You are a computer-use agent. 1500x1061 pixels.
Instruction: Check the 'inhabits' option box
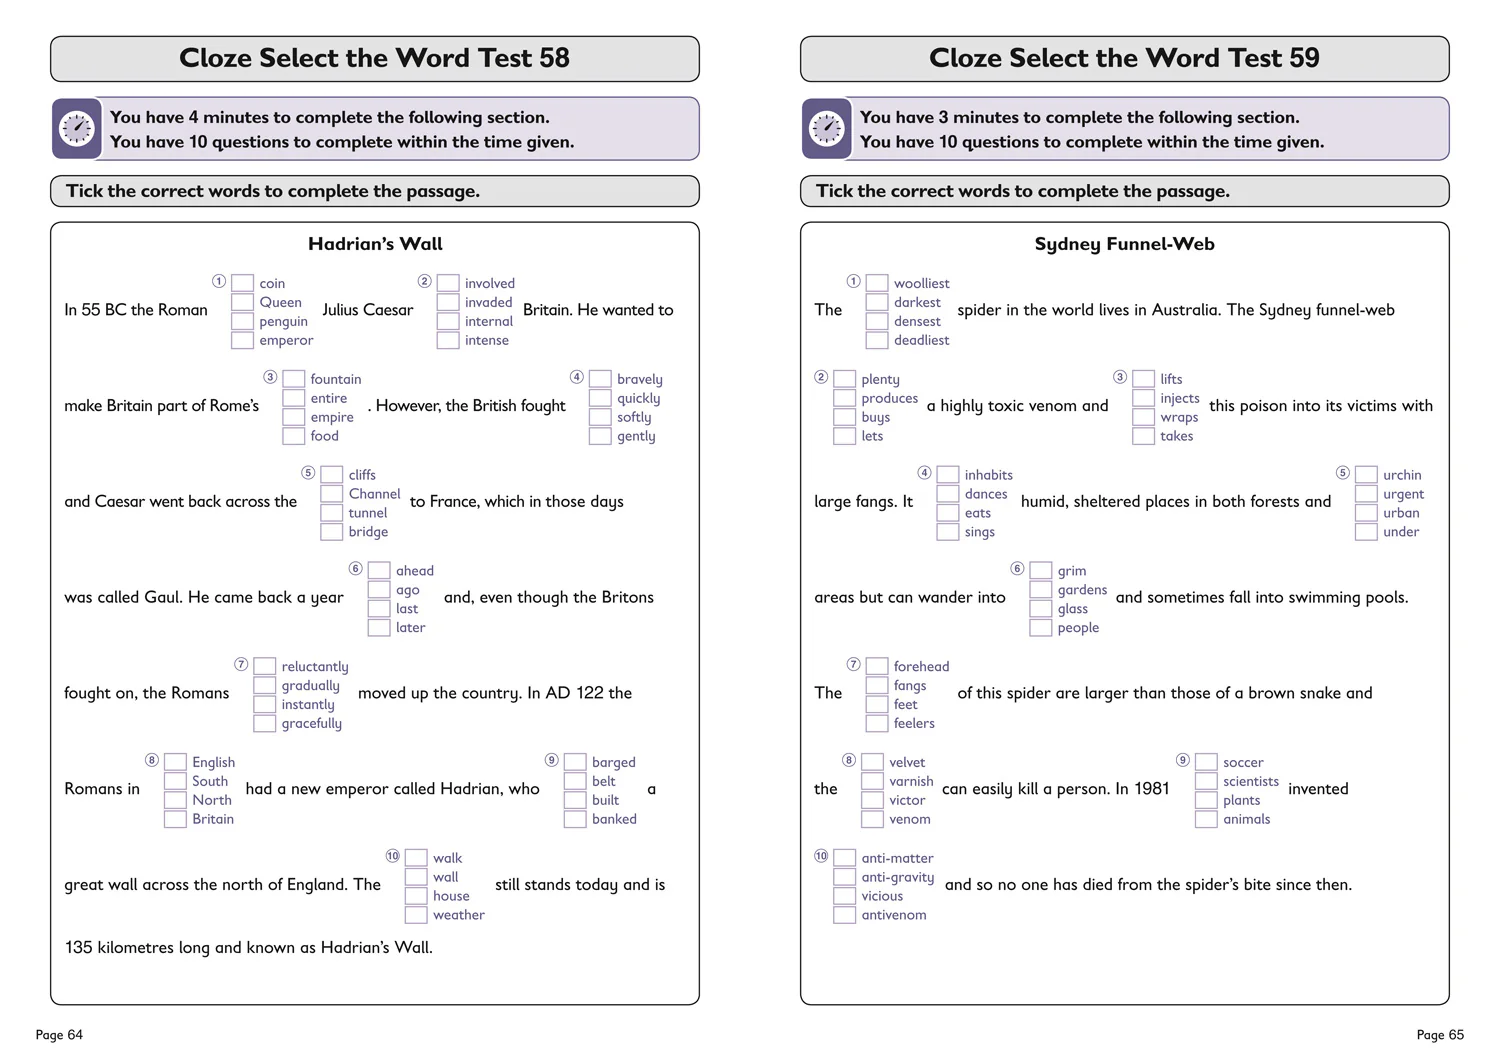tap(948, 475)
